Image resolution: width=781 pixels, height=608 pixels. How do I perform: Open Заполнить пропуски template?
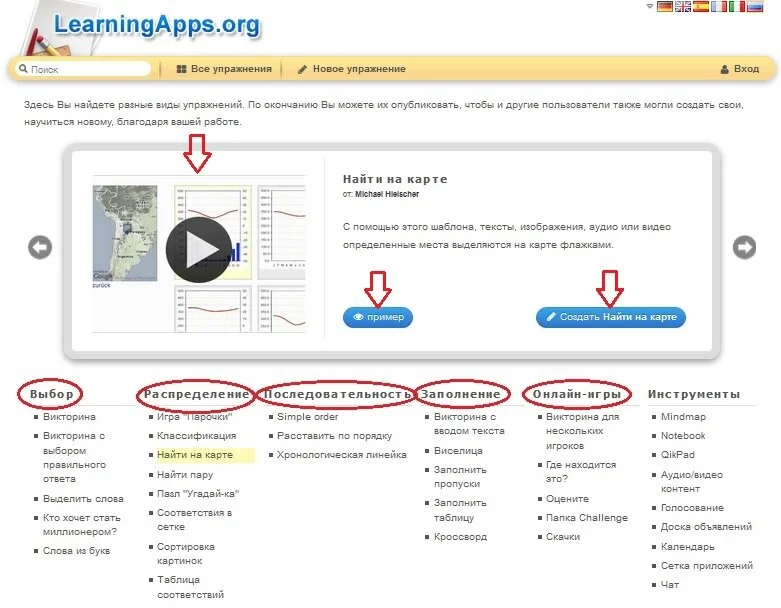click(x=460, y=477)
